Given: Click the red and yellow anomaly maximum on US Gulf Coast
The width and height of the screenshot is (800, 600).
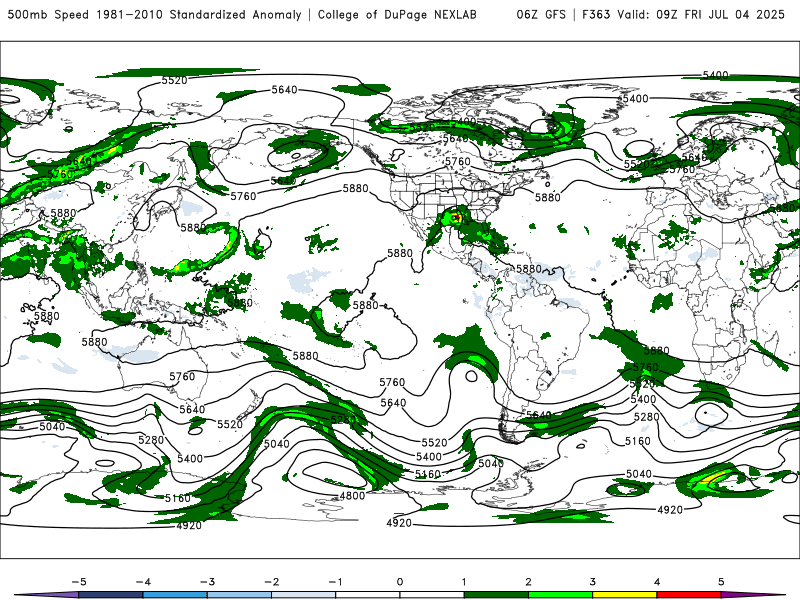Looking at the screenshot, I should (x=457, y=218).
